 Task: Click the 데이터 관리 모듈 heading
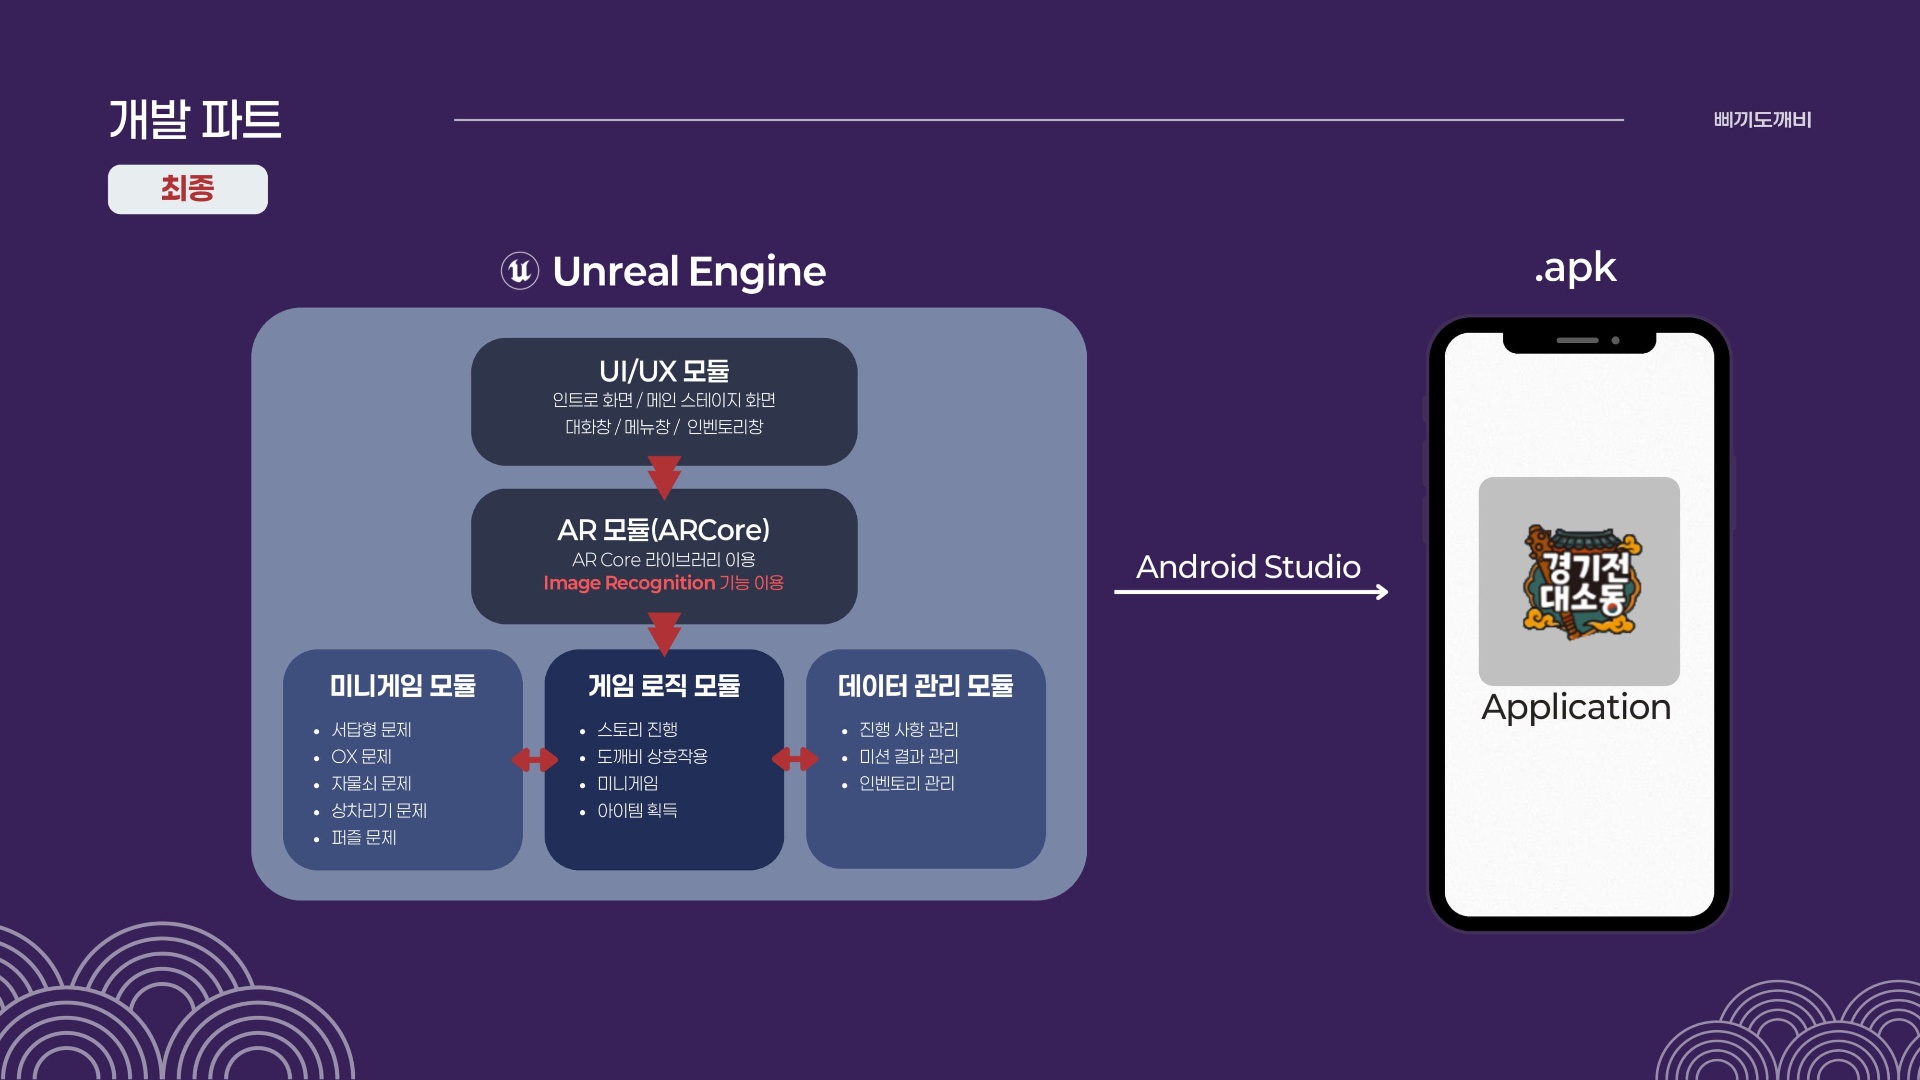tap(925, 686)
